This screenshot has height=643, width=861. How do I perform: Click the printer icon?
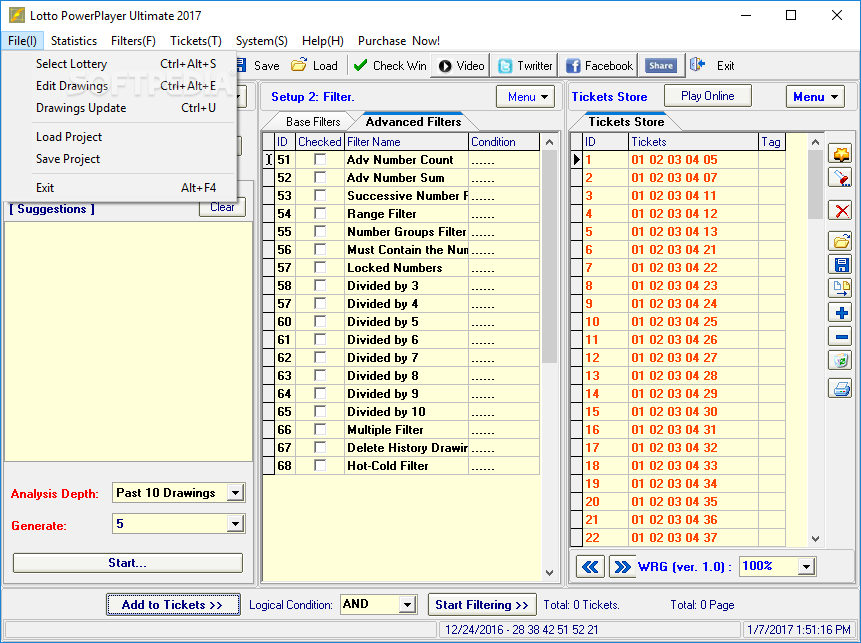click(x=841, y=389)
